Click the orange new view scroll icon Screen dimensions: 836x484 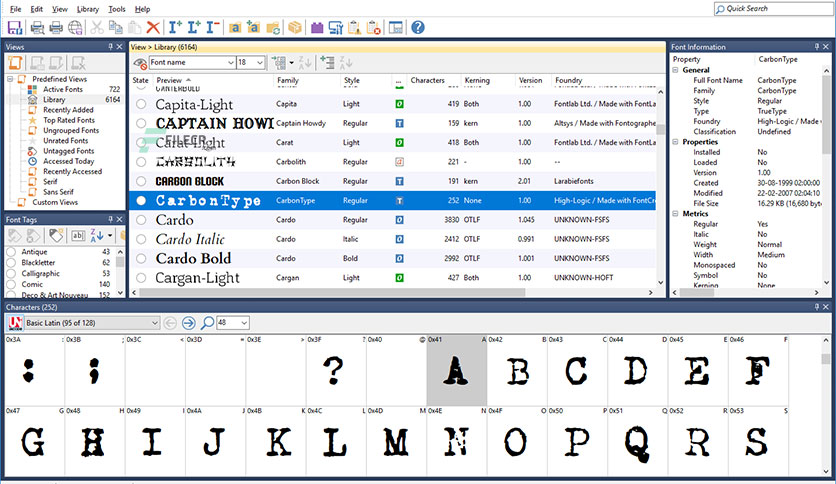[x=15, y=63]
